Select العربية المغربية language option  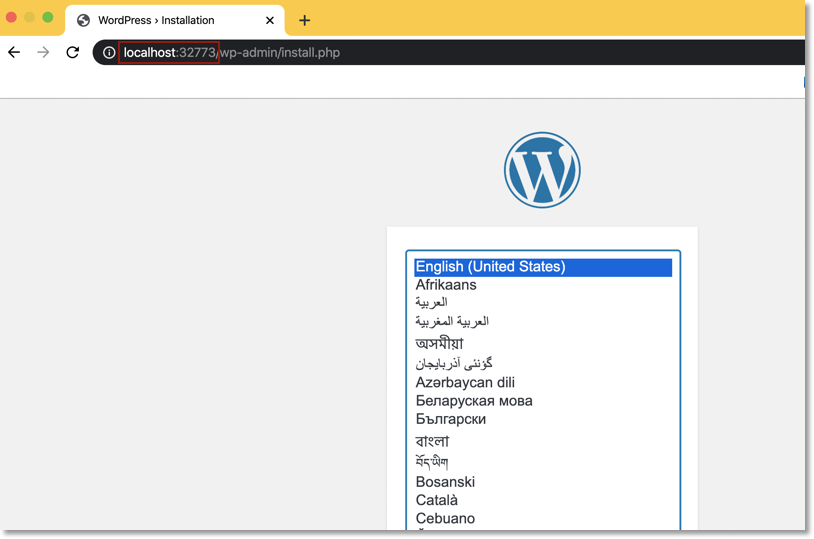pyautogui.click(x=543, y=321)
